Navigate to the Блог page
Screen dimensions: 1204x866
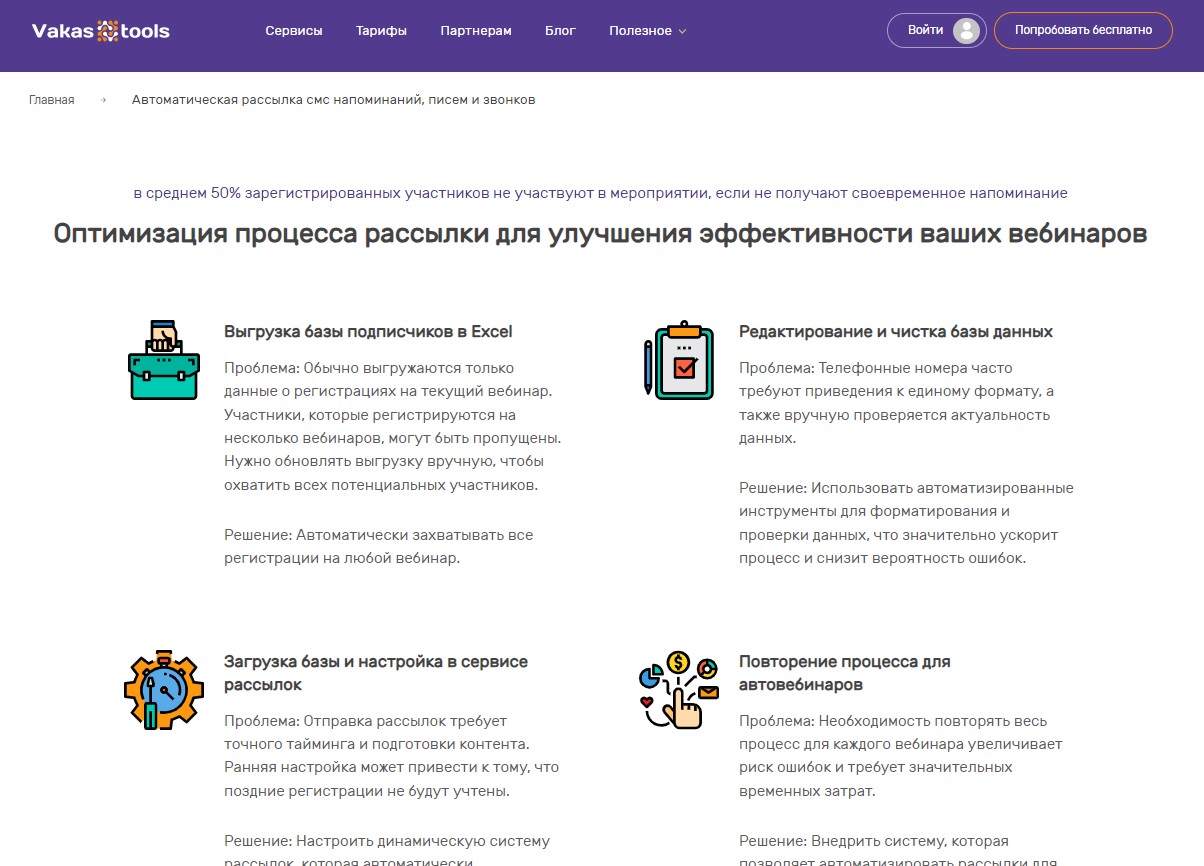[560, 31]
